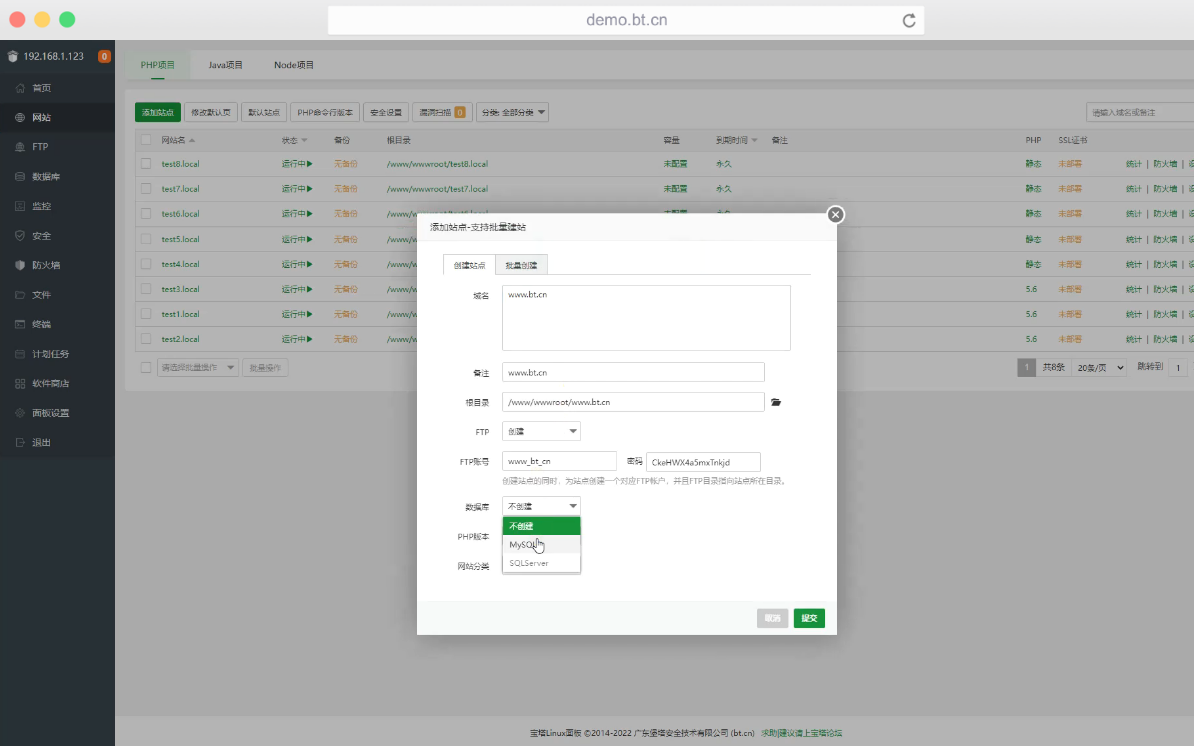This screenshot has width=1194, height=746.
Task: Switch to the 批量创建 tab
Action: (x=521, y=265)
